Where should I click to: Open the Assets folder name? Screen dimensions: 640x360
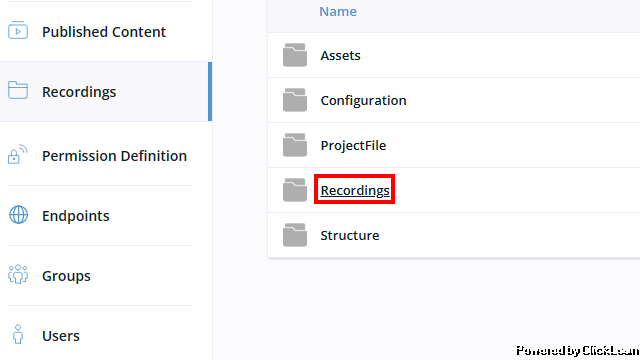coord(340,56)
